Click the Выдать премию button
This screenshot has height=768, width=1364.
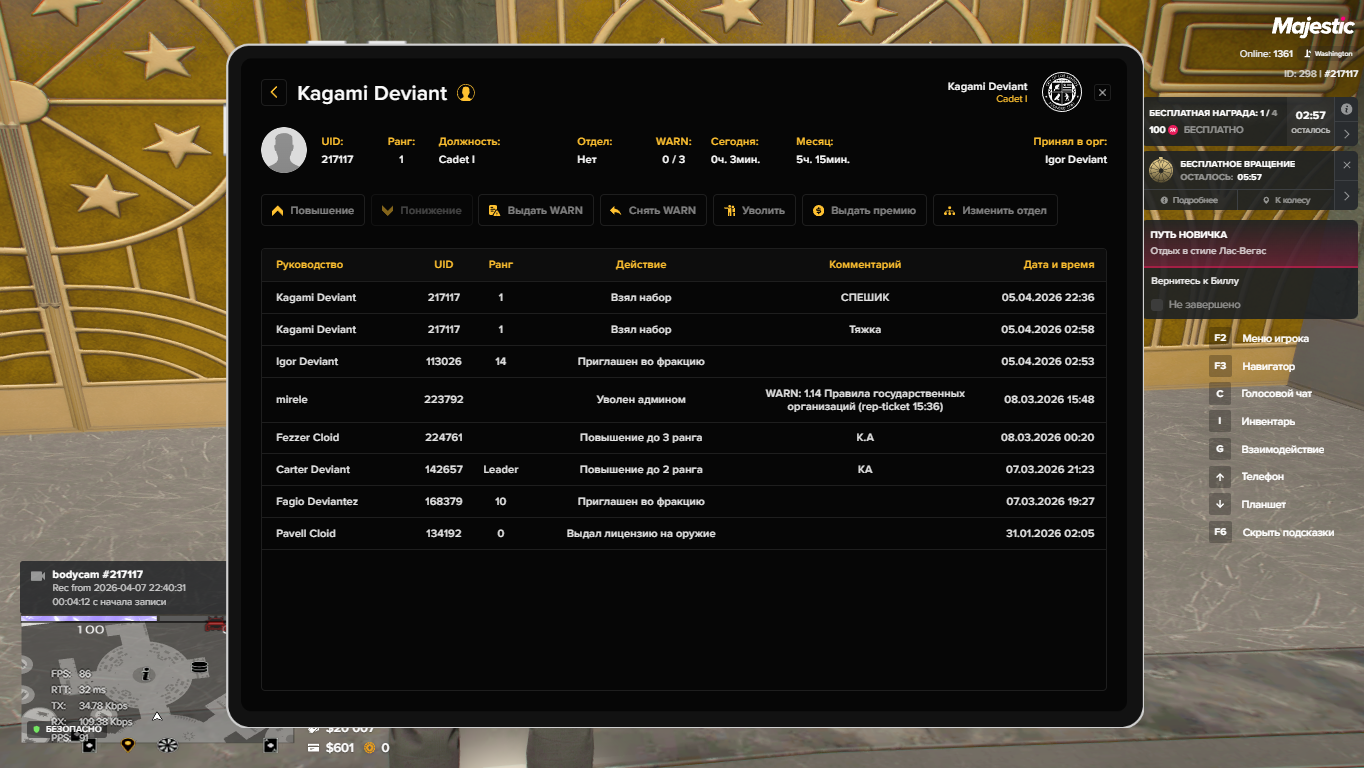tap(864, 211)
